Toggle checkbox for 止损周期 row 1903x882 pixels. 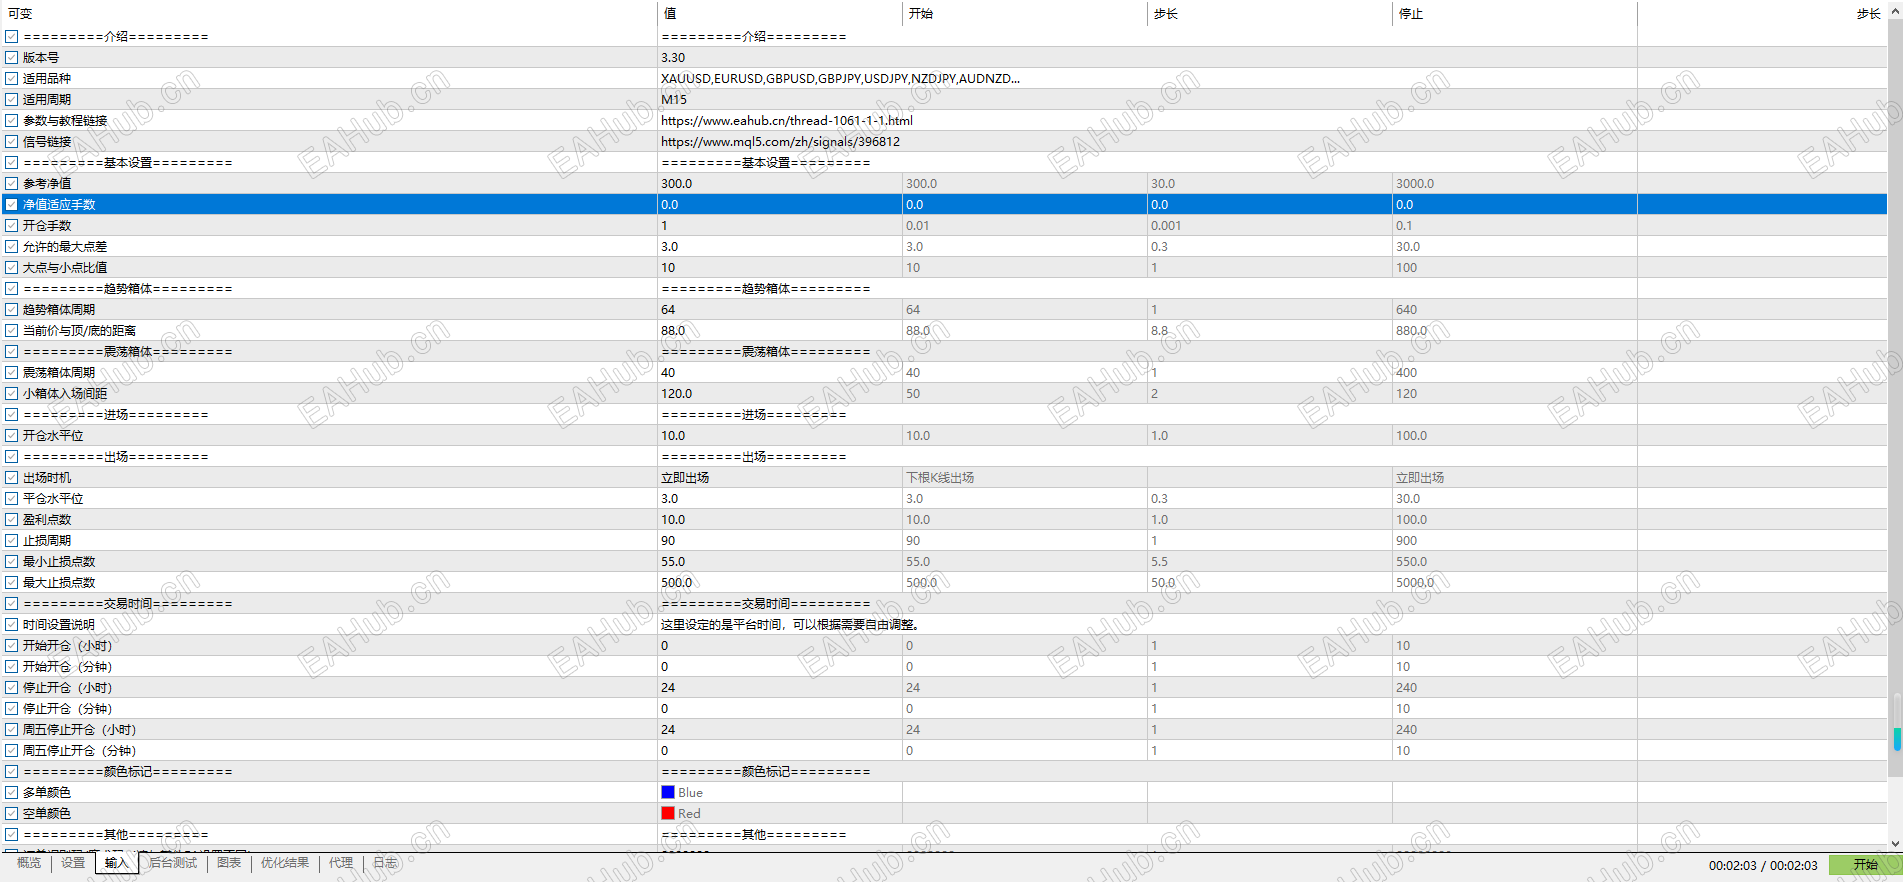(x=11, y=541)
